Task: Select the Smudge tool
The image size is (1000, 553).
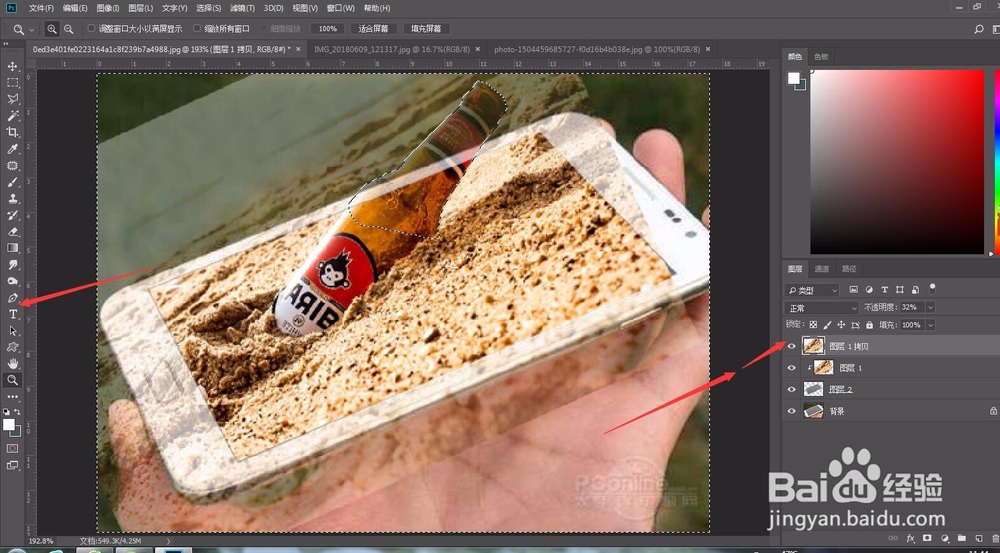Action: [x=13, y=265]
